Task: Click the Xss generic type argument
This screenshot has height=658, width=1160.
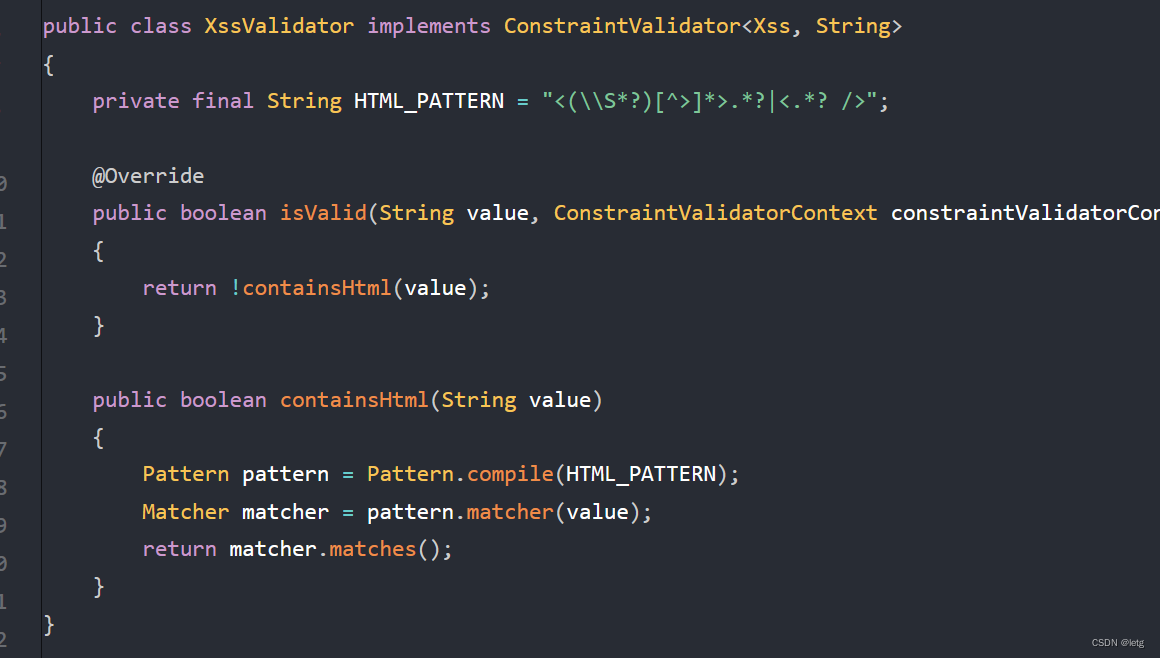Action: click(771, 26)
